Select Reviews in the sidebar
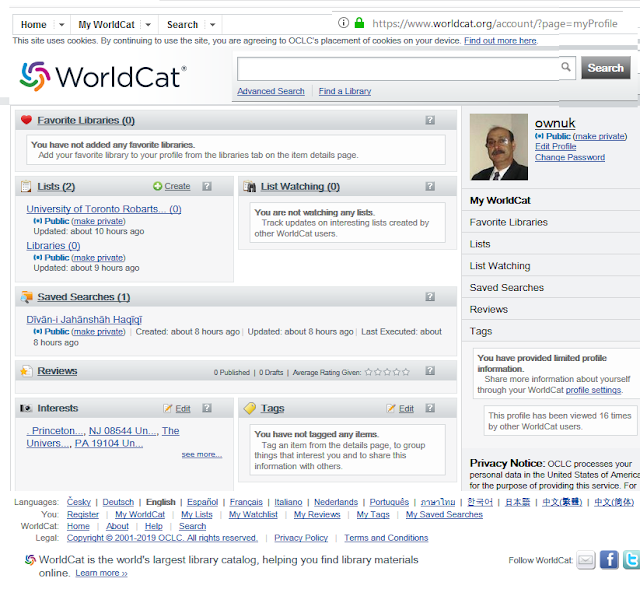640x589 pixels. click(489, 309)
